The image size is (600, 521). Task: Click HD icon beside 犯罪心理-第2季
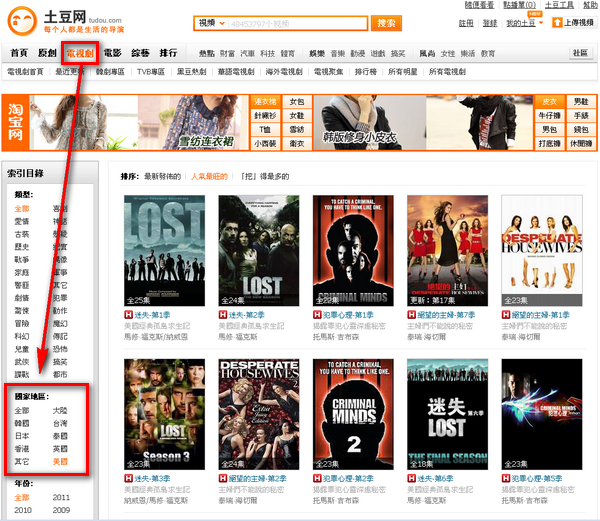317,479
